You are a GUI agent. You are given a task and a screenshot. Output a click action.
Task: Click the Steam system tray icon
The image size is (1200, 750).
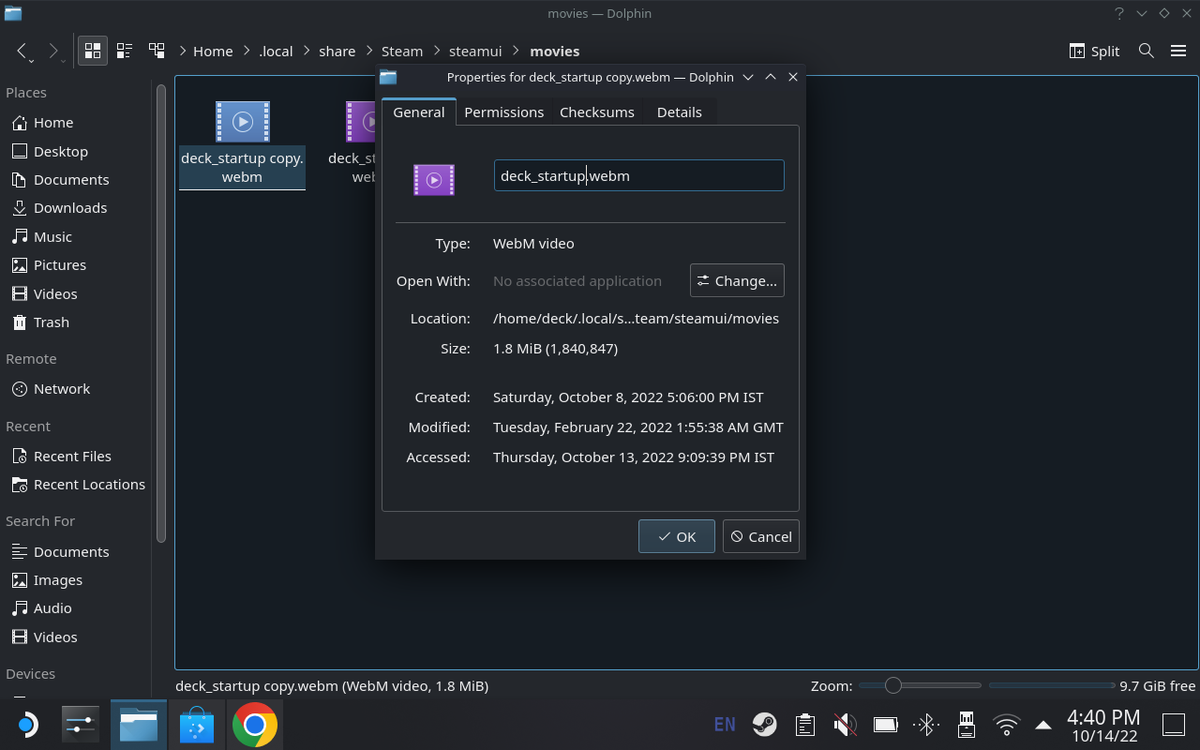click(764, 724)
